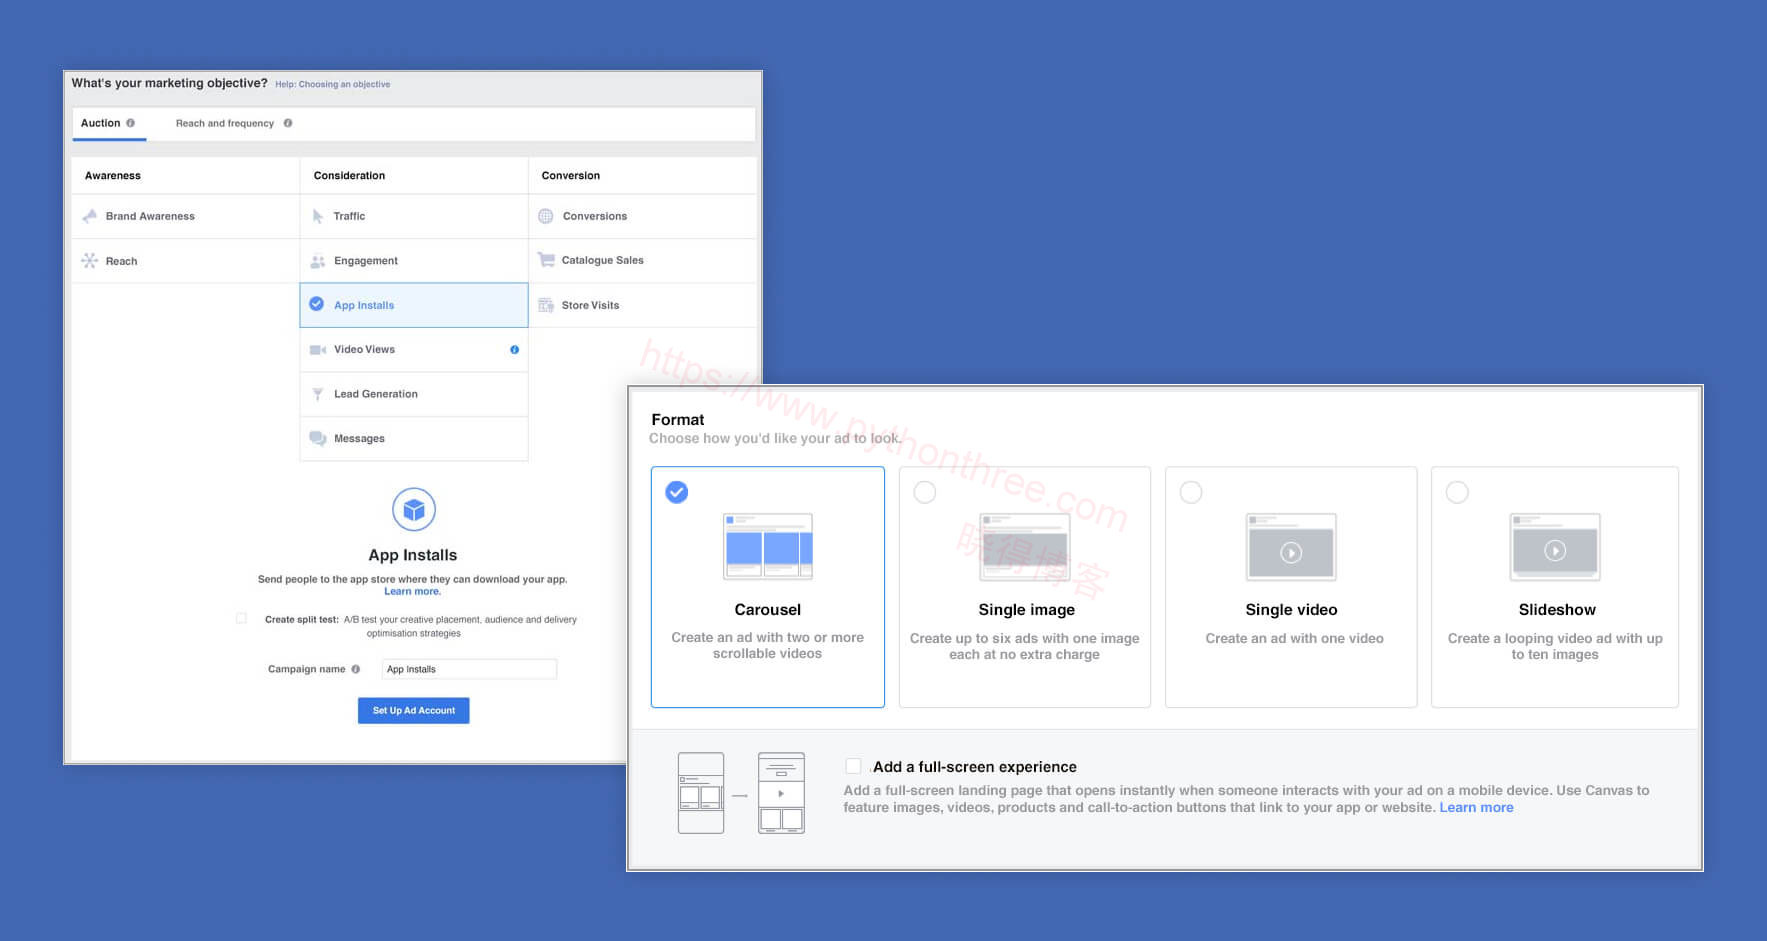Viewport: 1767px width, 941px height.
Task: Select the Single image radio button
Action: pyautogui.click(x=925, y=492)
